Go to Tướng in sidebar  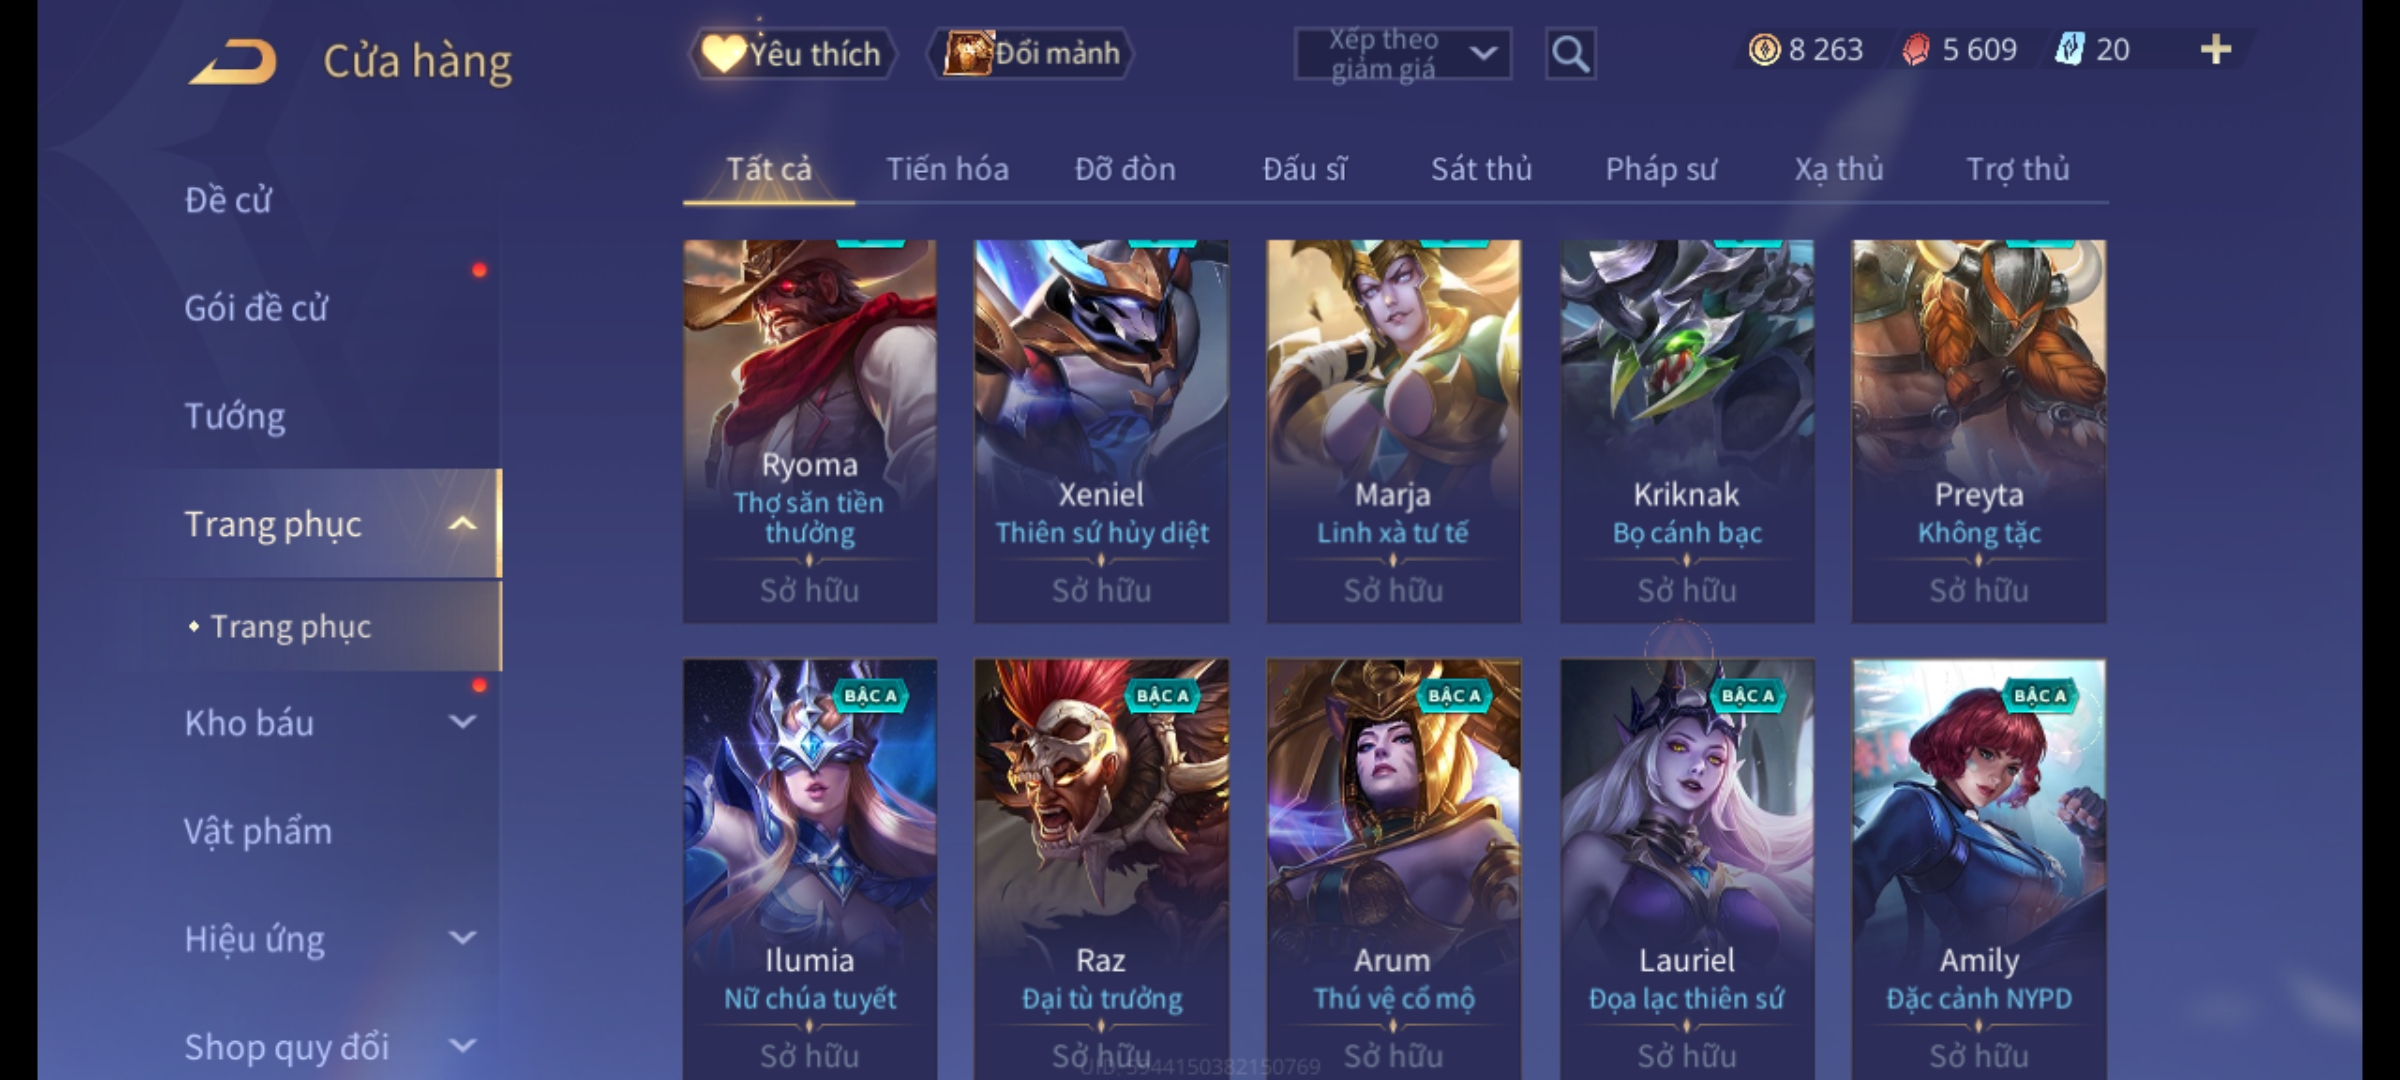[x=235, y=416]
